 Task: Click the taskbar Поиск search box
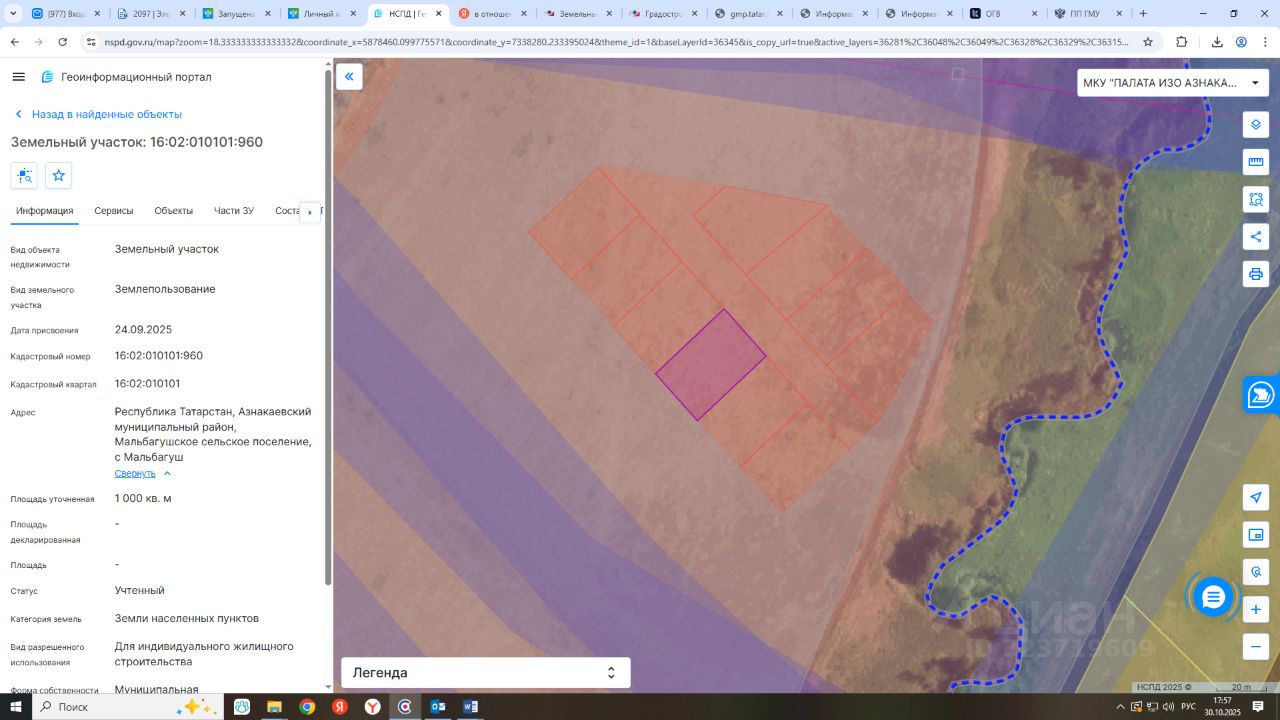128,707
